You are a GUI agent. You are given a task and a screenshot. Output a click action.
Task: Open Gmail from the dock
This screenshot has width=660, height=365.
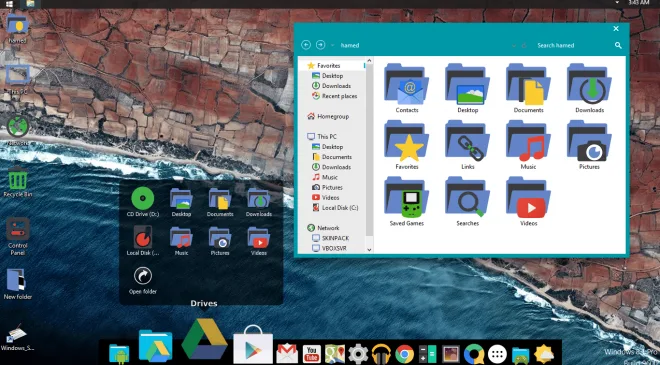[287, 354]
